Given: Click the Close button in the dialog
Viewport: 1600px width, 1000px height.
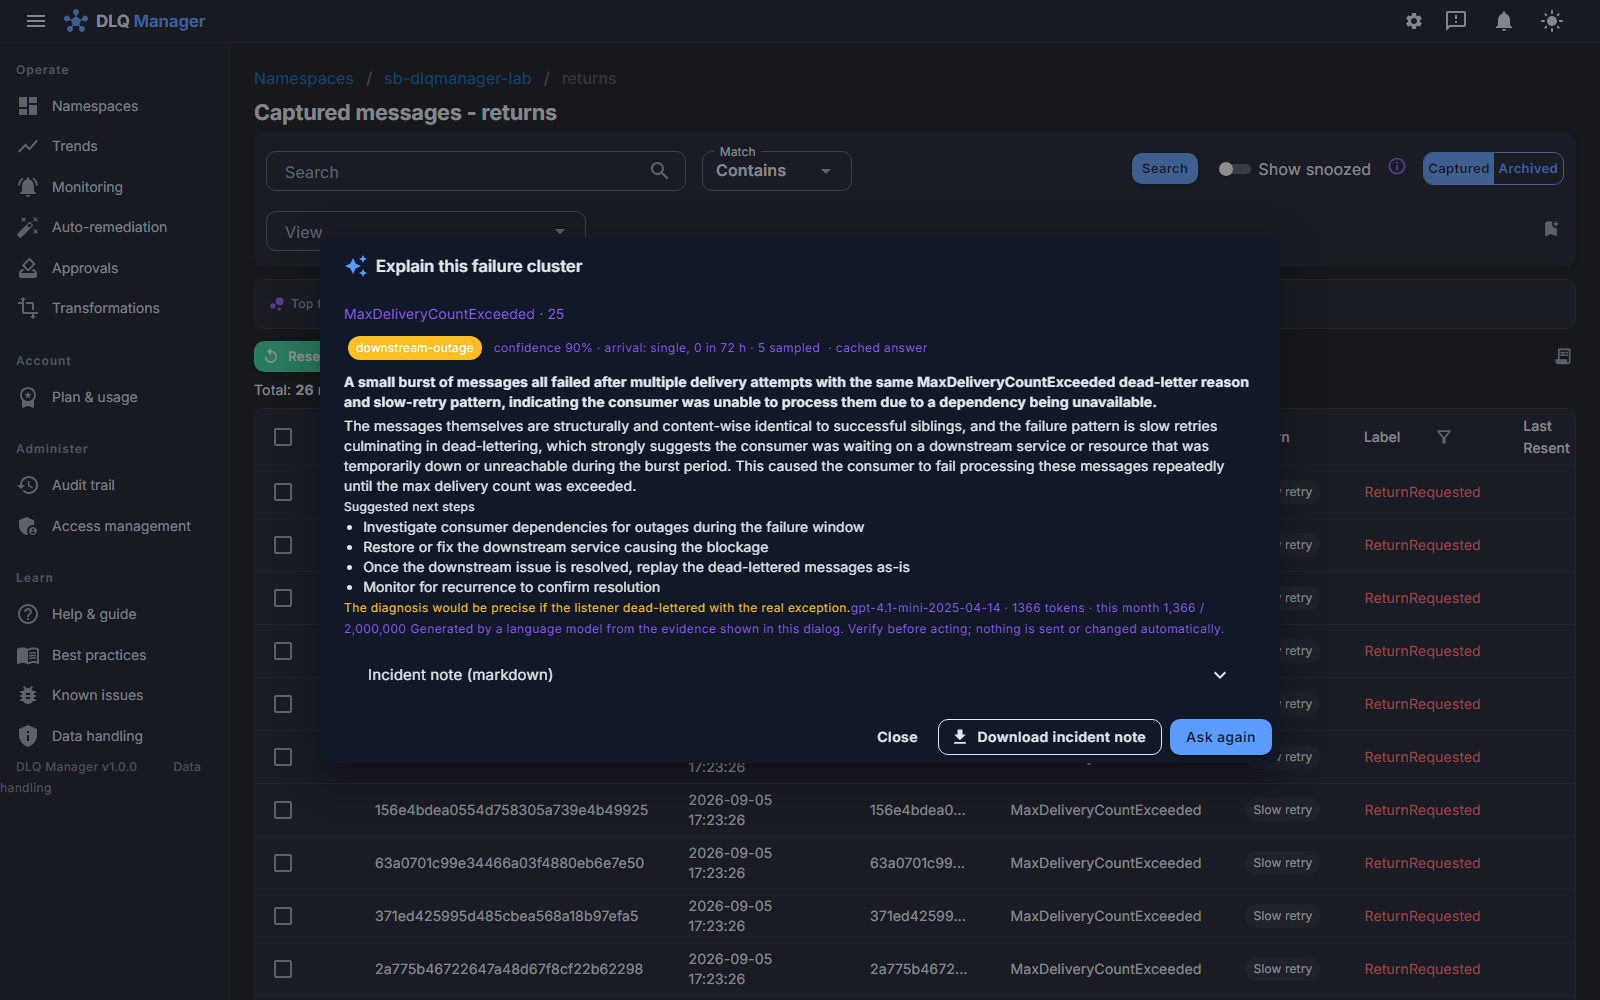Looking at the screenshot, I should (x=897, y=737).
